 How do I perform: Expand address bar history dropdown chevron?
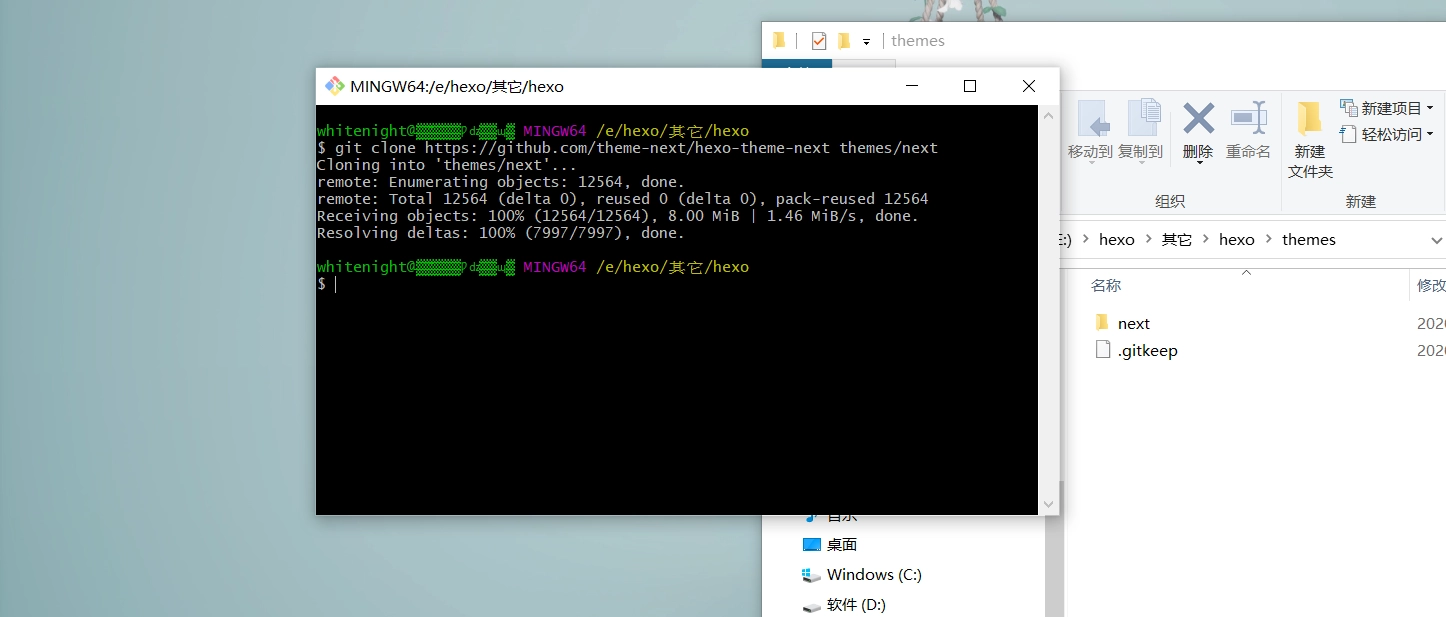tap(1436, 240)
